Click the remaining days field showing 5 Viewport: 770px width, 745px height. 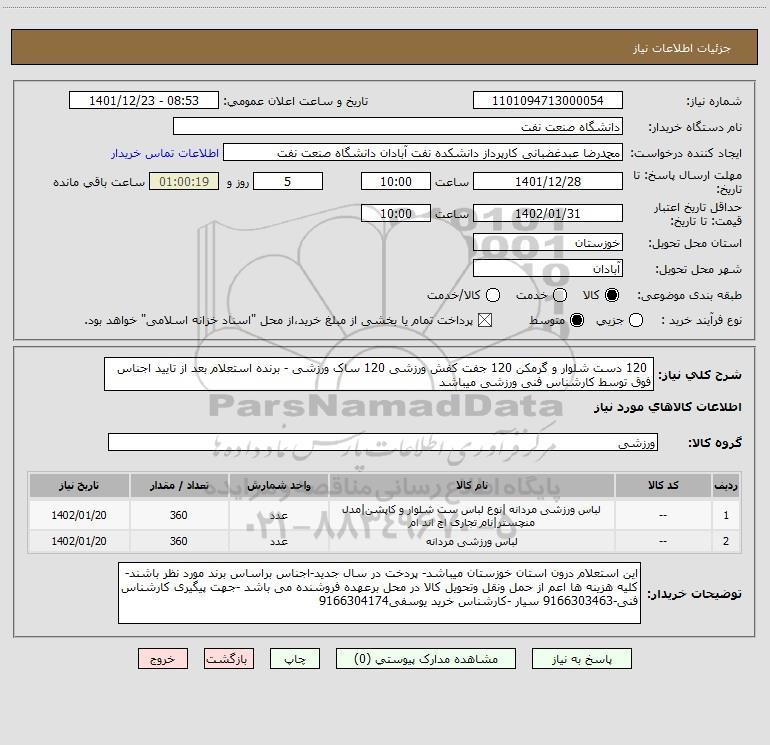pyautogui.click(x=288, y=181)
